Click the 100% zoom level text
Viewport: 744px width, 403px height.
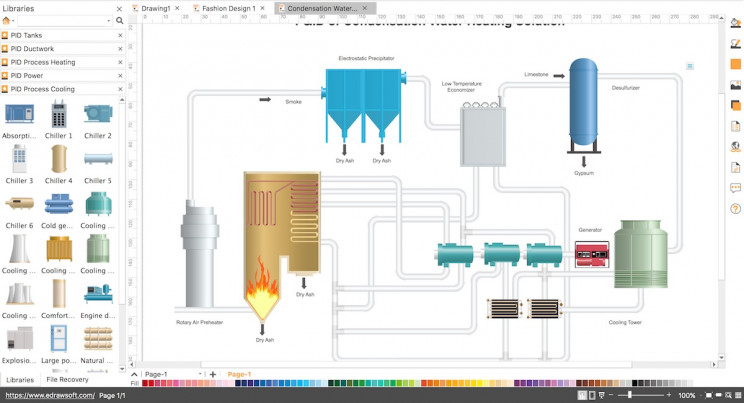coord(687,395)
